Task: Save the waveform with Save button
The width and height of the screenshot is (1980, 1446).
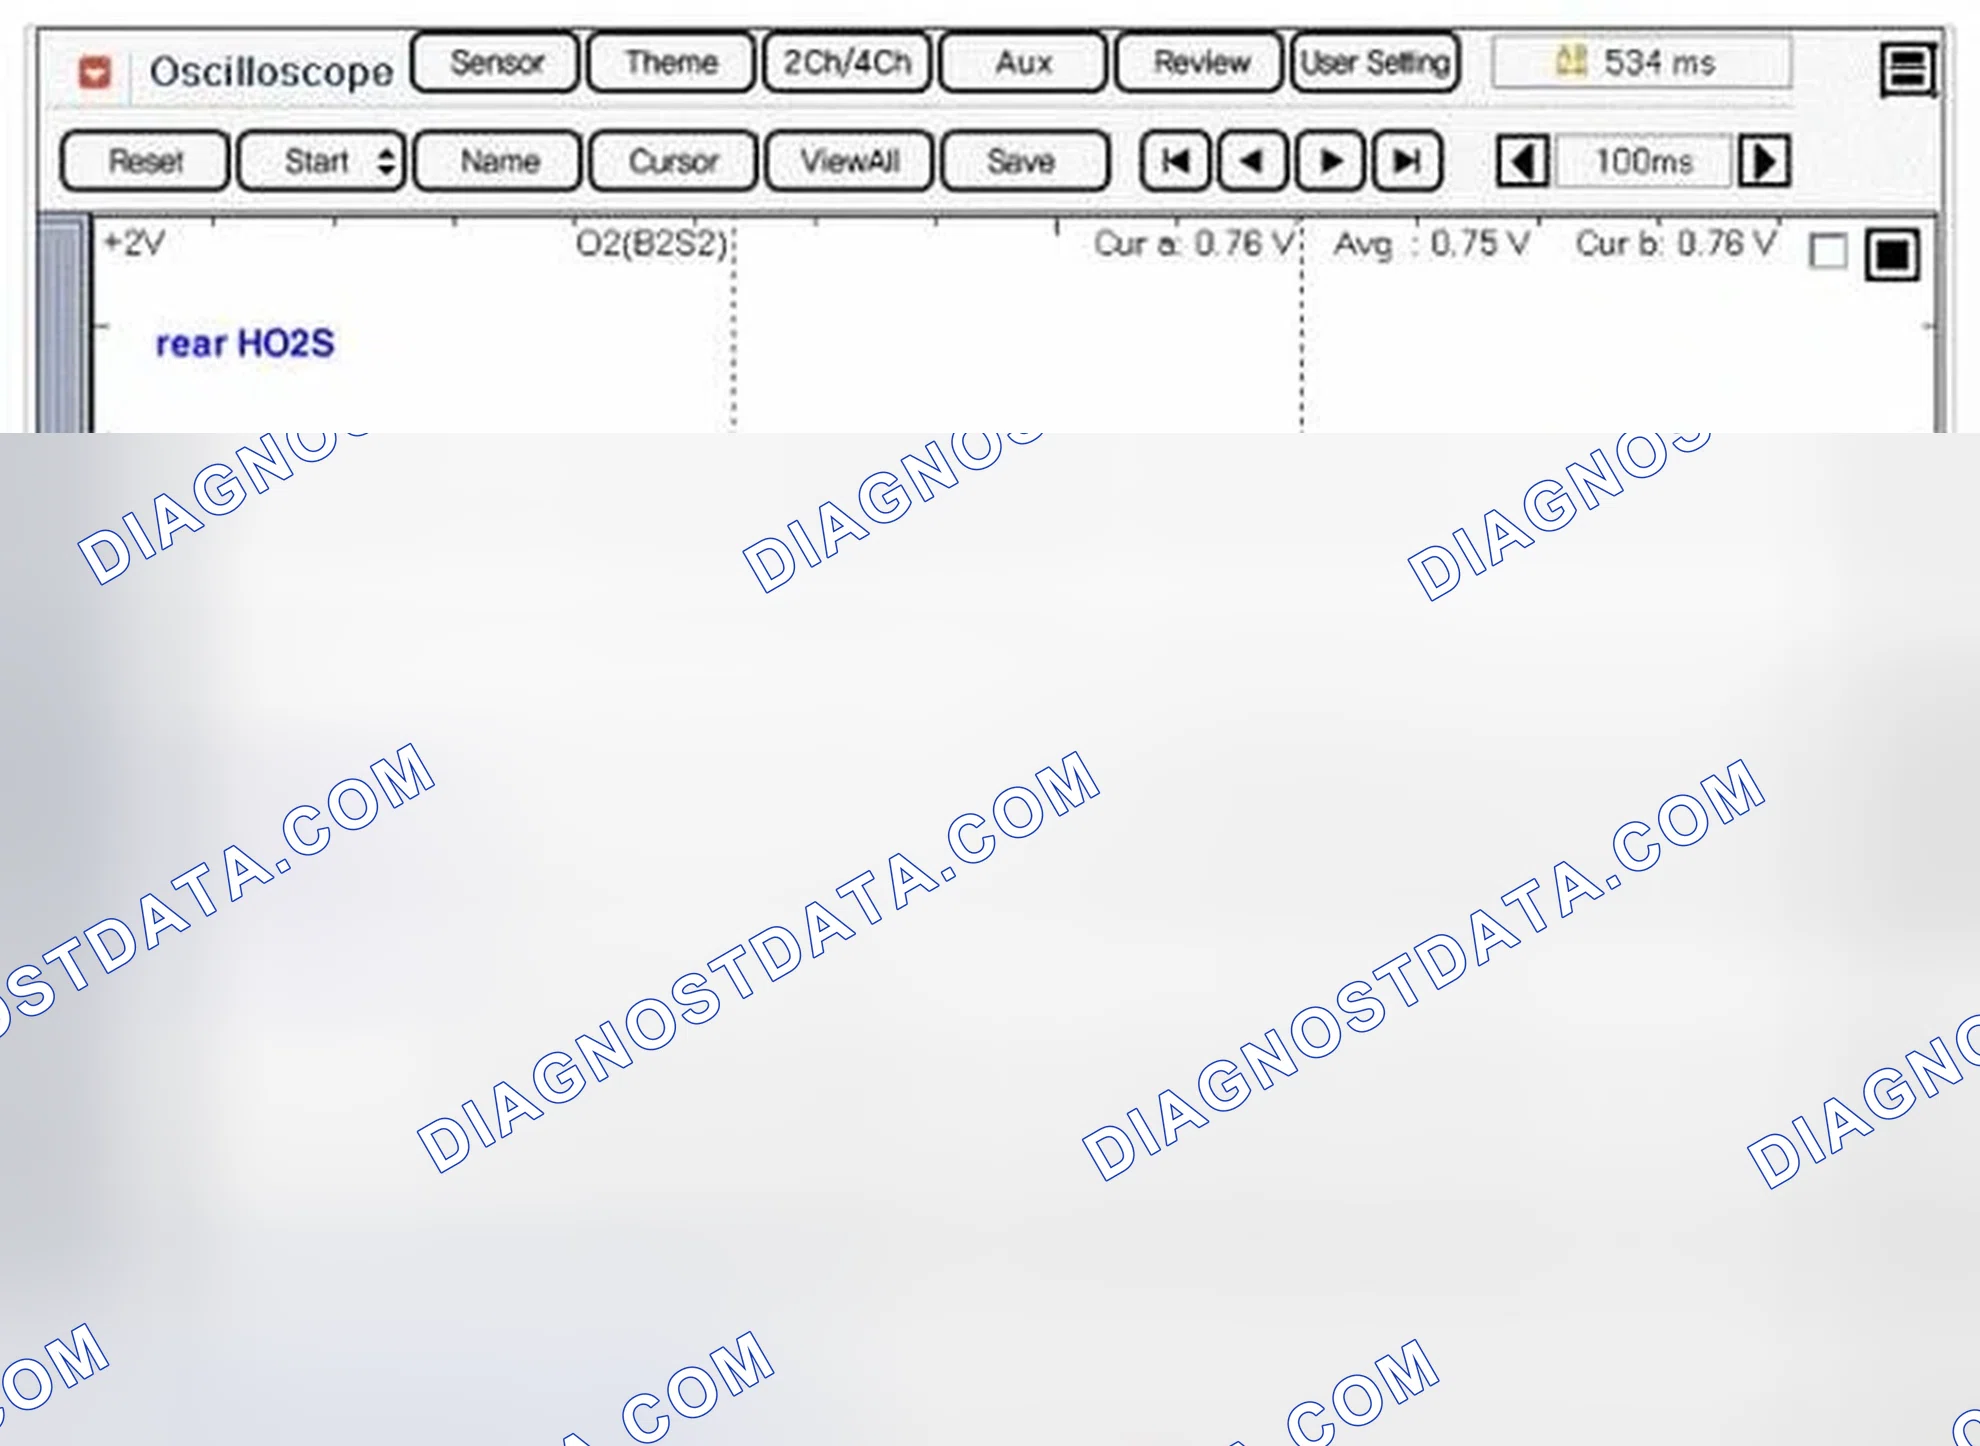Action: (1025, 161)
